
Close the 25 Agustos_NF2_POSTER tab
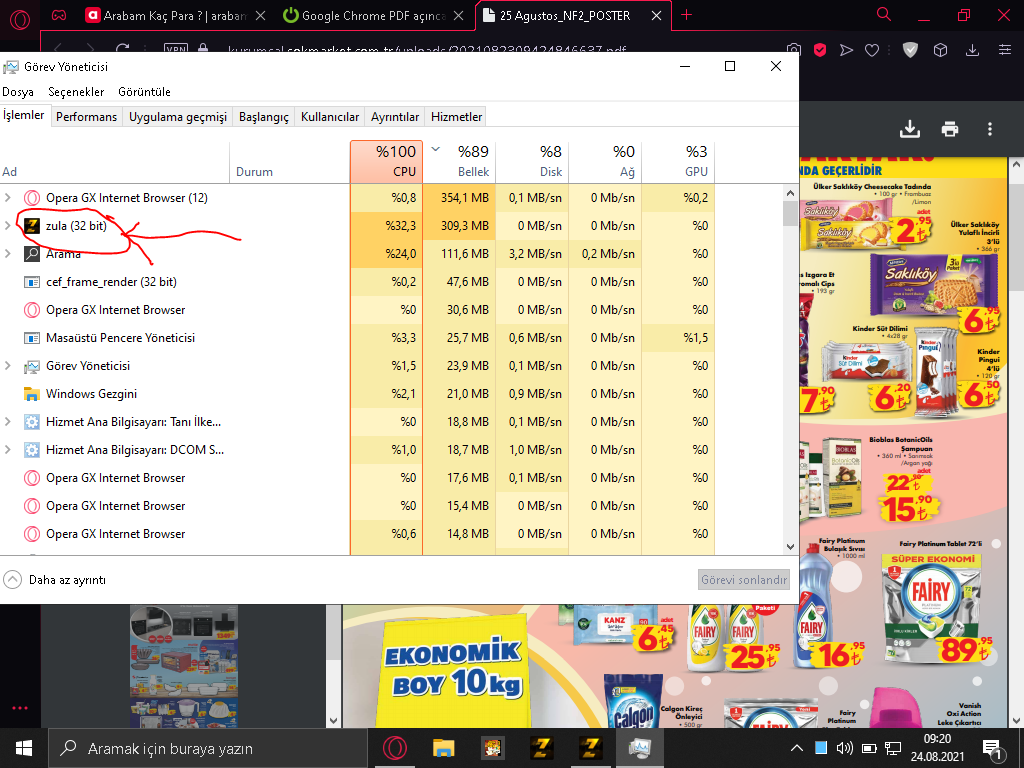coord(656,16)
